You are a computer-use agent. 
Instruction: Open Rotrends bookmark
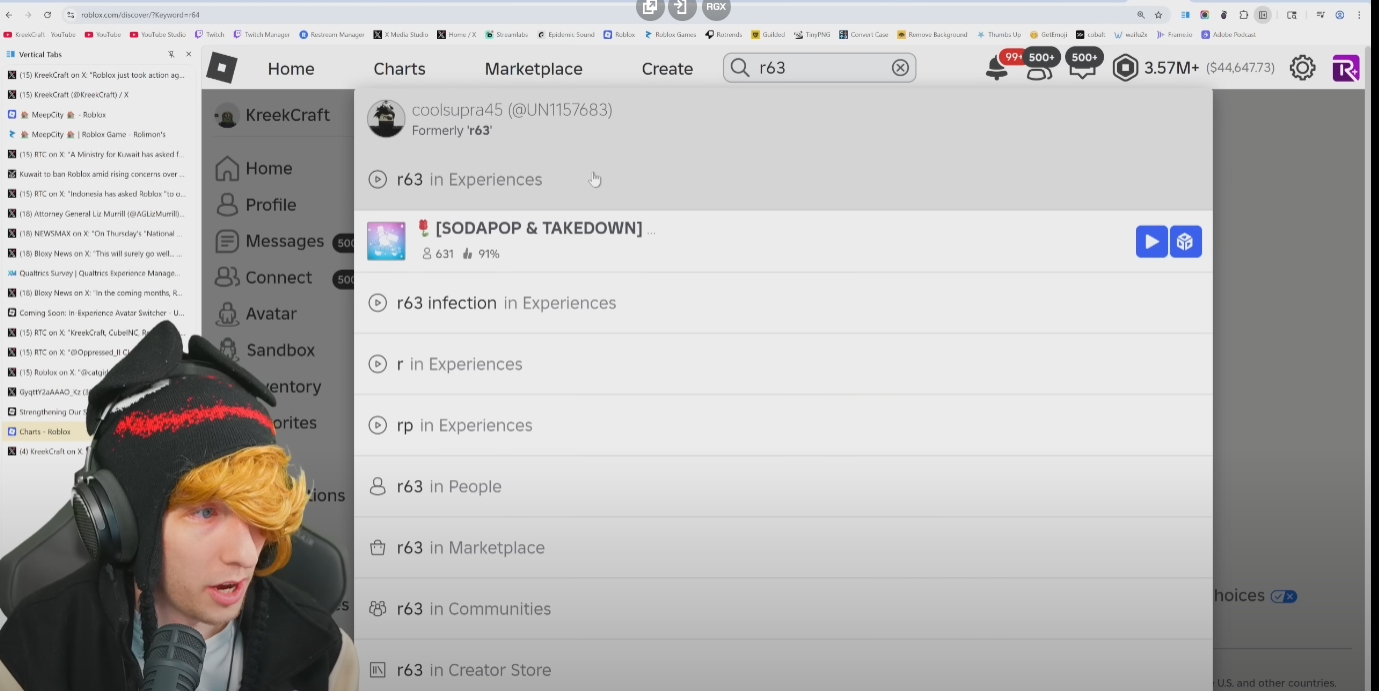click(x=723, y=35)
